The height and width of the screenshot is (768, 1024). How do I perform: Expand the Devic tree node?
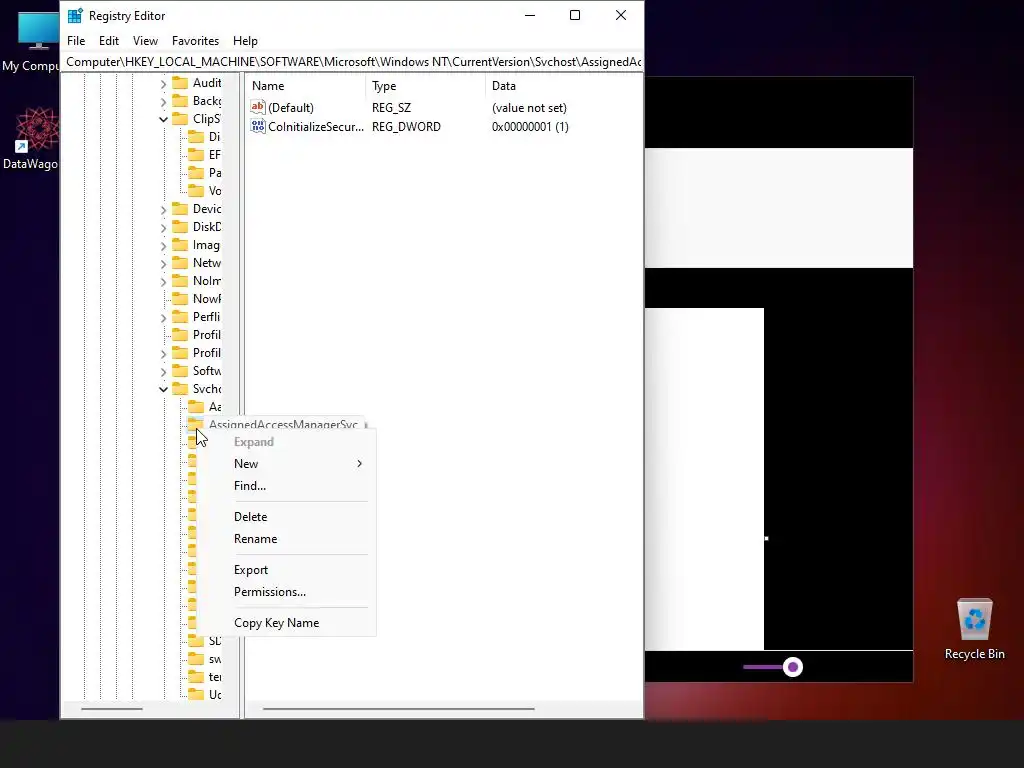[x=163, y=210]
